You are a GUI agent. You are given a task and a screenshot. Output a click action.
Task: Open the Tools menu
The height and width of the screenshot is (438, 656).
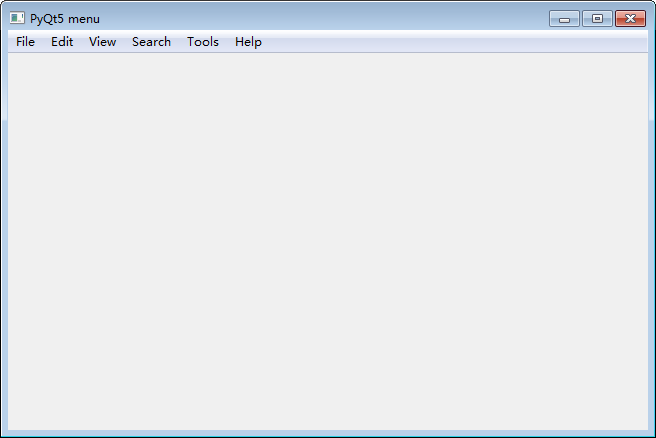pyautogui.click(x=203, y=42)
